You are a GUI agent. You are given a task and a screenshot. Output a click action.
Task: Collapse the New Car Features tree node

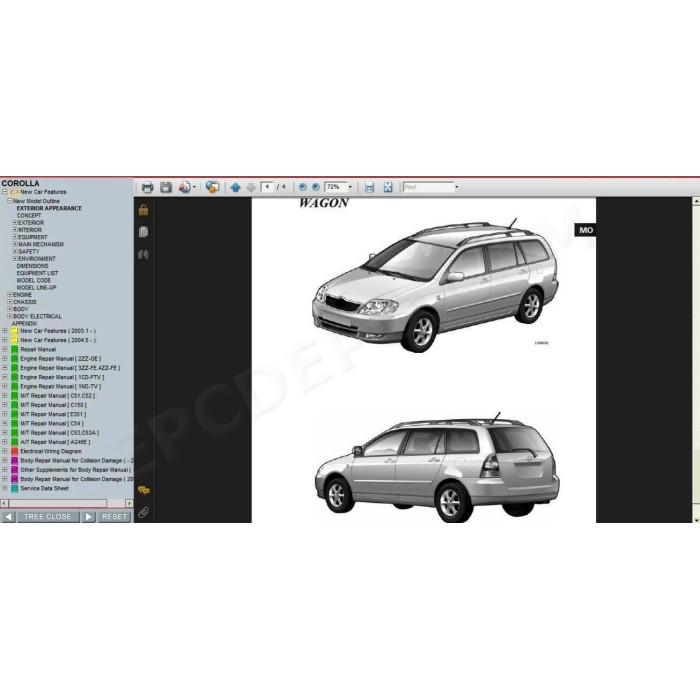[4, 192]
